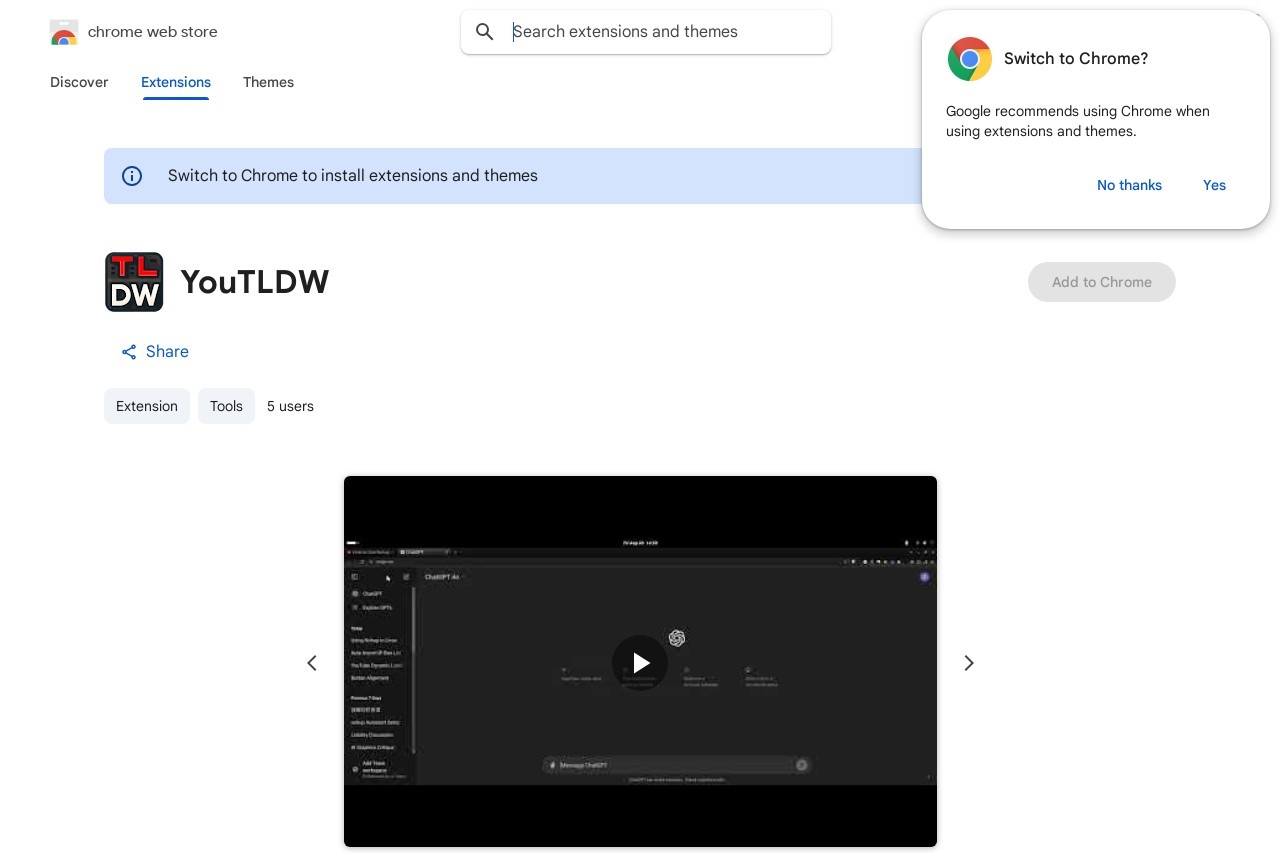Accept with the Yes button
Image resolution: width=1280 pixels, height=853 pixels.
[1214, 185]
